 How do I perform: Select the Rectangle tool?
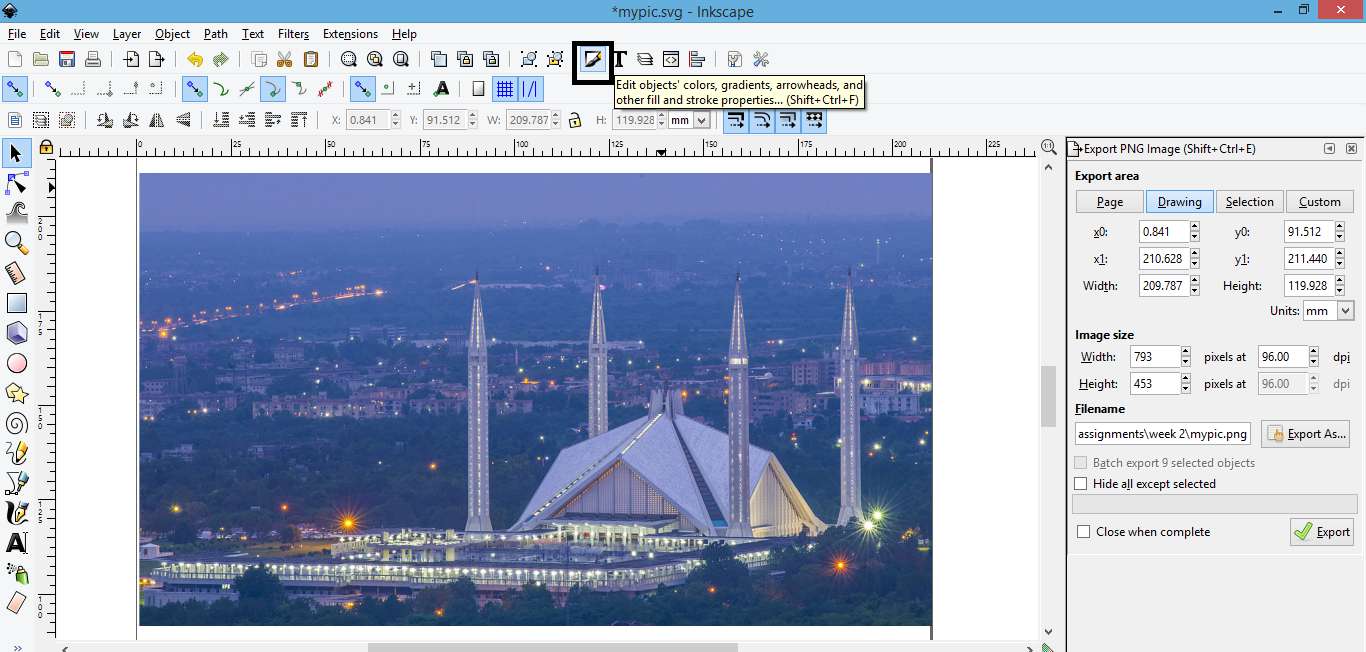(x=16, y=303)
